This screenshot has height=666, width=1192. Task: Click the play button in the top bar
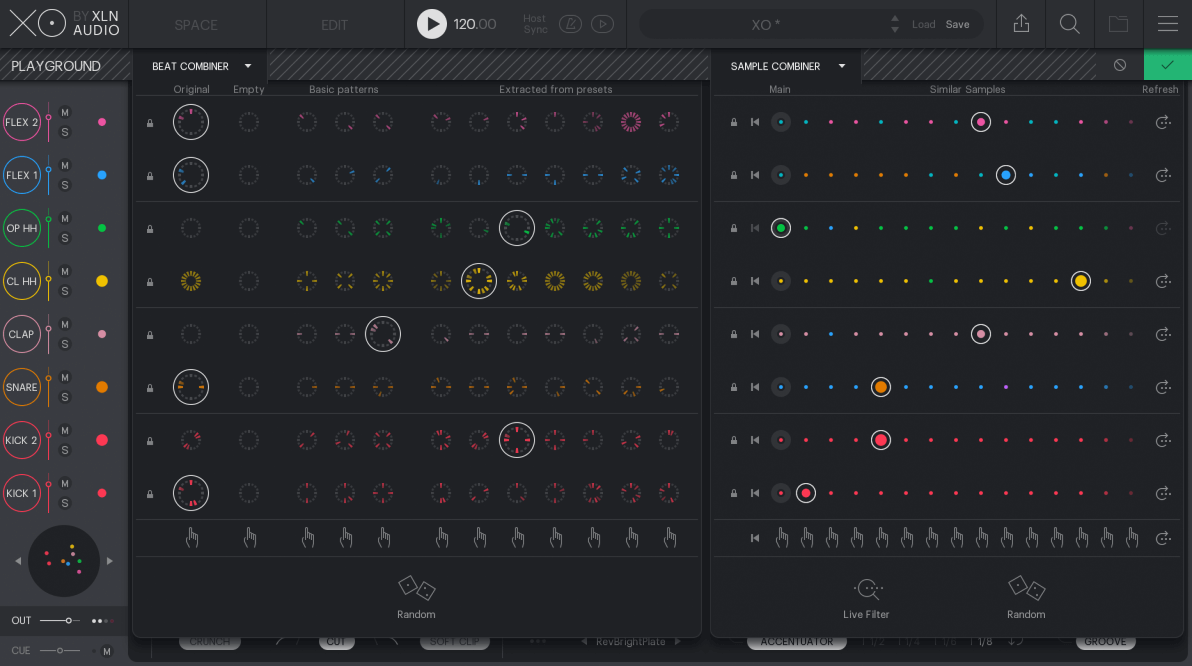[431, 24]
